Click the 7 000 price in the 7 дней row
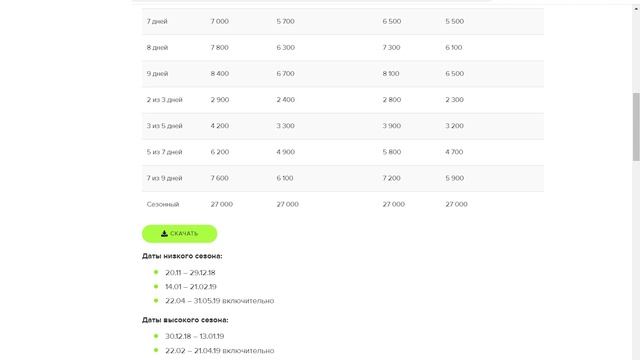This screenshot has width=640, height=360. (x=220, y=21)
